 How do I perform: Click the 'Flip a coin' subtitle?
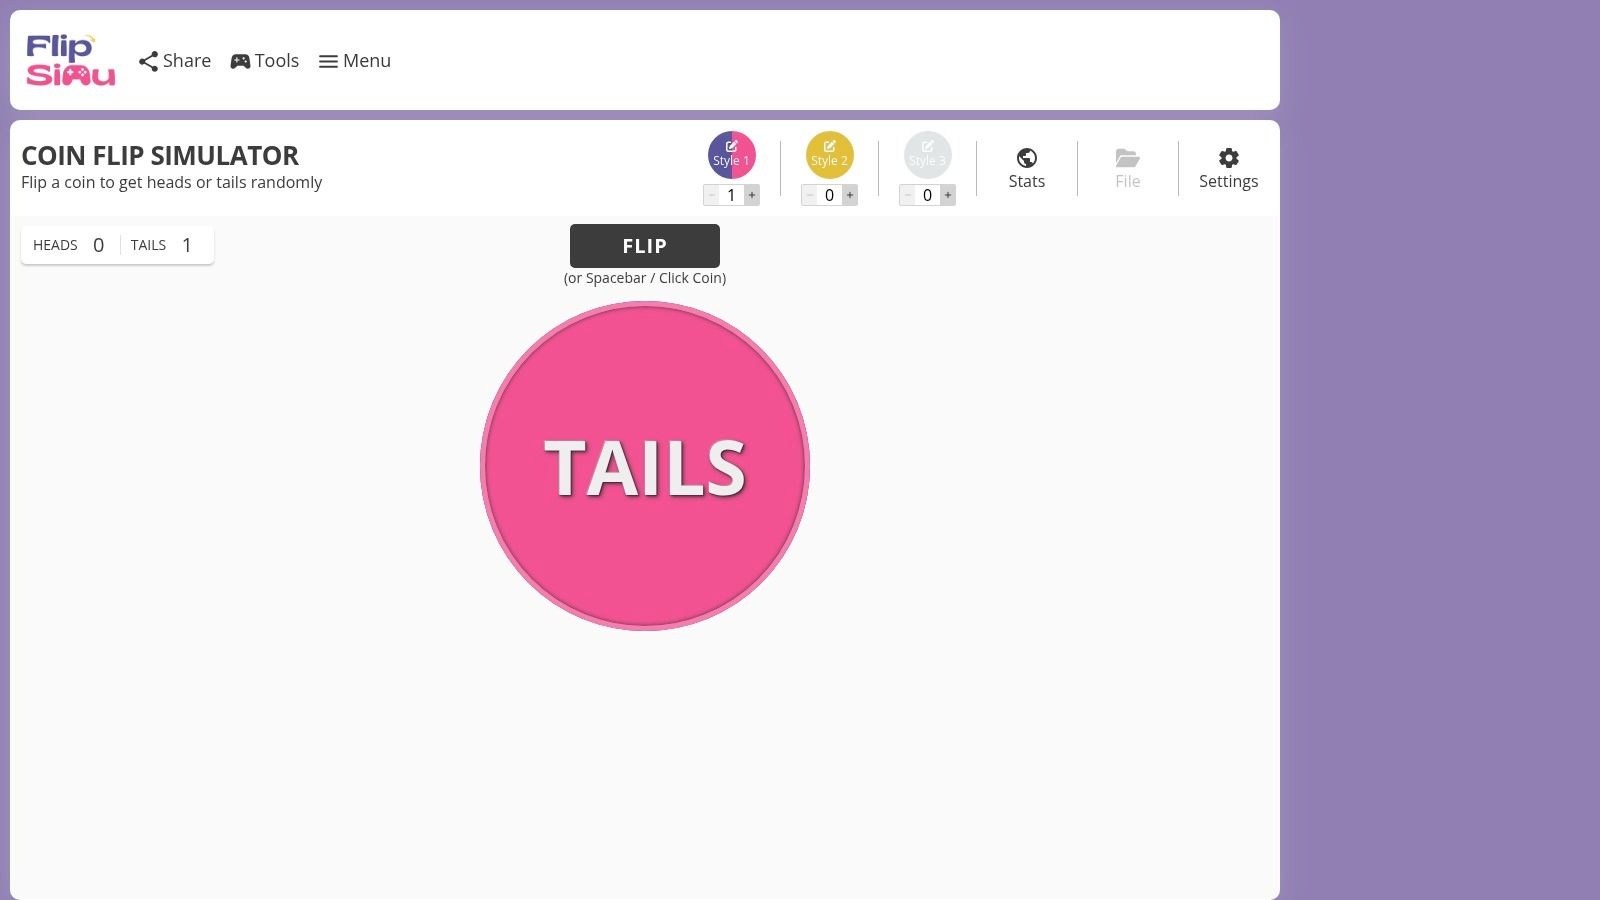click(x=172, y=182)
